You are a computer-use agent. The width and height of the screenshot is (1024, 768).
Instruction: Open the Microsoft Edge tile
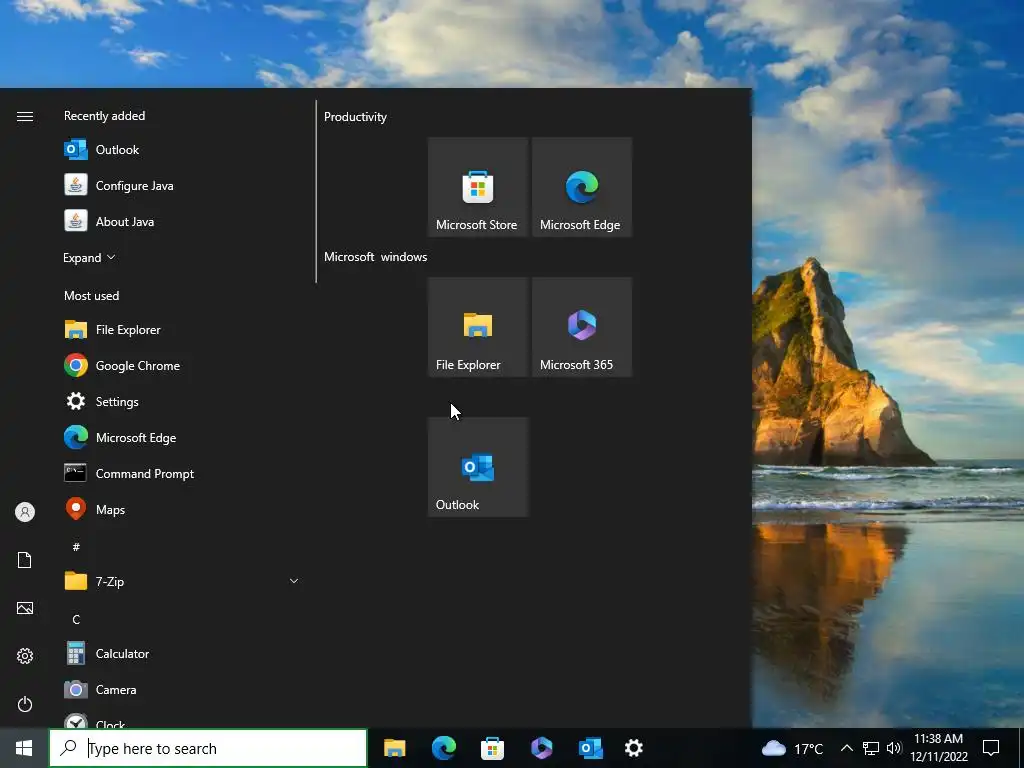point(582,187)
